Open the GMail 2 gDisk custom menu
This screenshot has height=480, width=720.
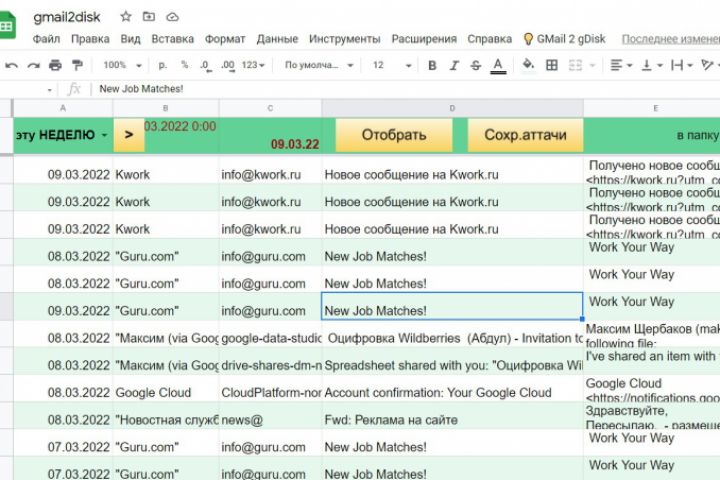[x=565, y=39]
